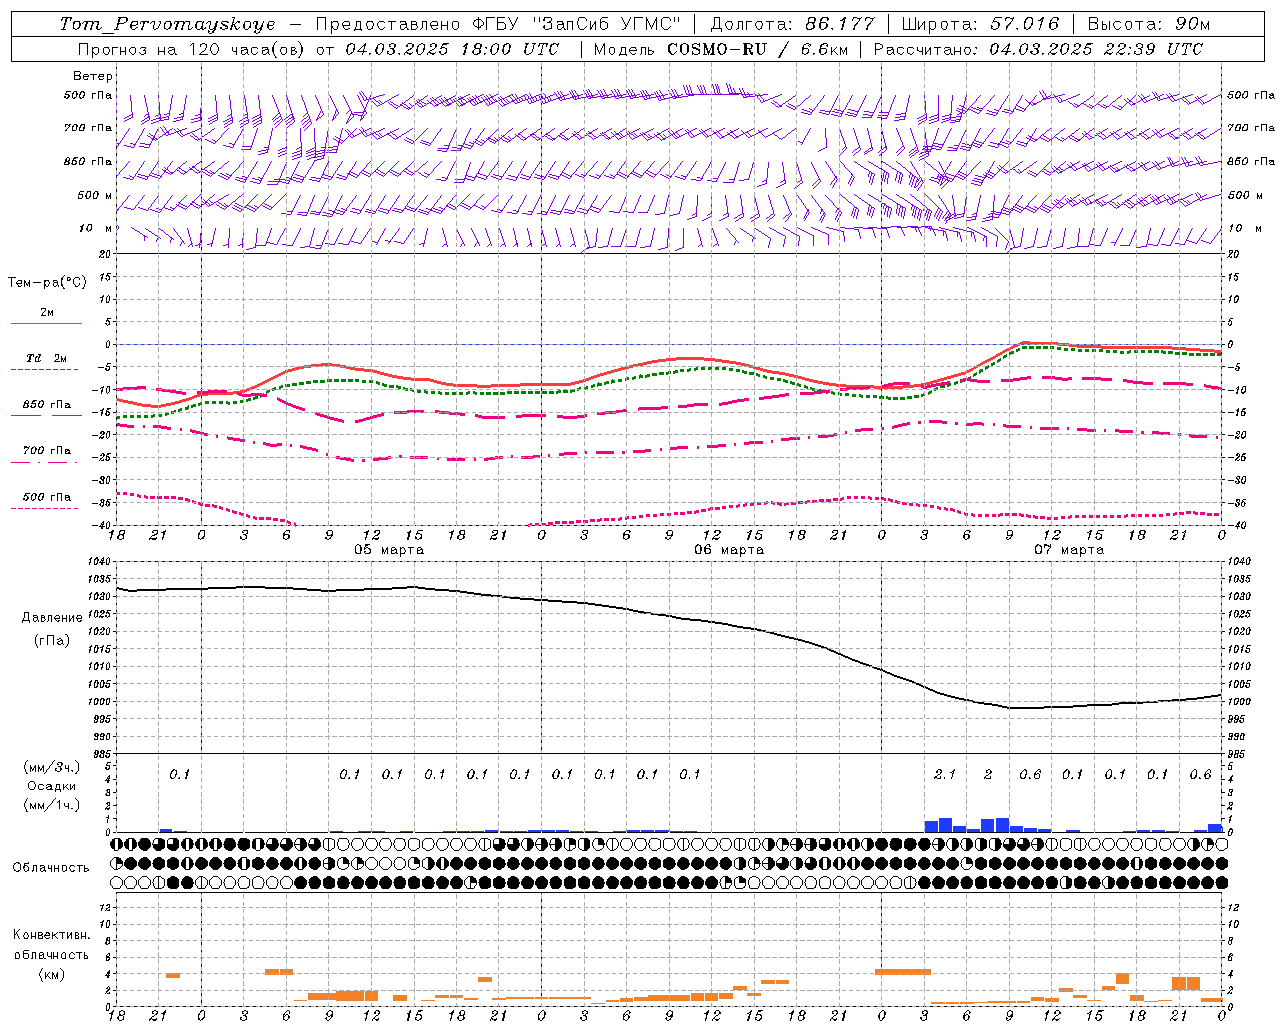
Task: Click the Ветер panel label
Action: 93,76
